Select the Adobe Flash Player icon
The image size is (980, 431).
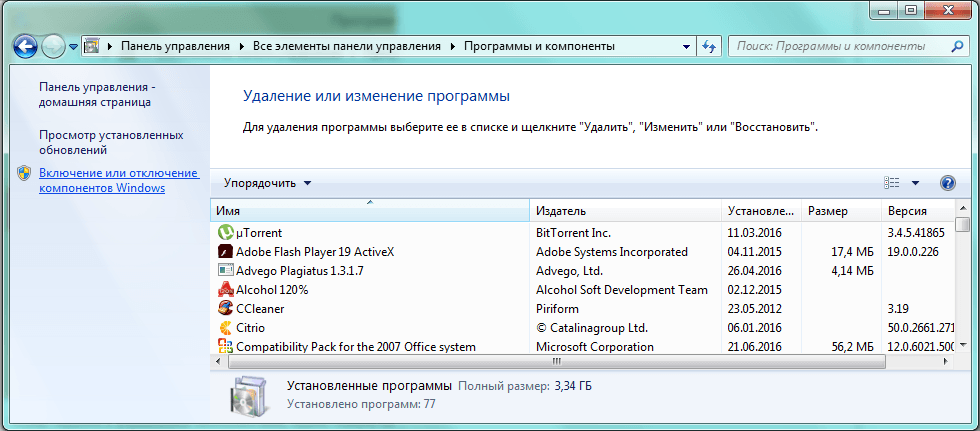[225, 251]
